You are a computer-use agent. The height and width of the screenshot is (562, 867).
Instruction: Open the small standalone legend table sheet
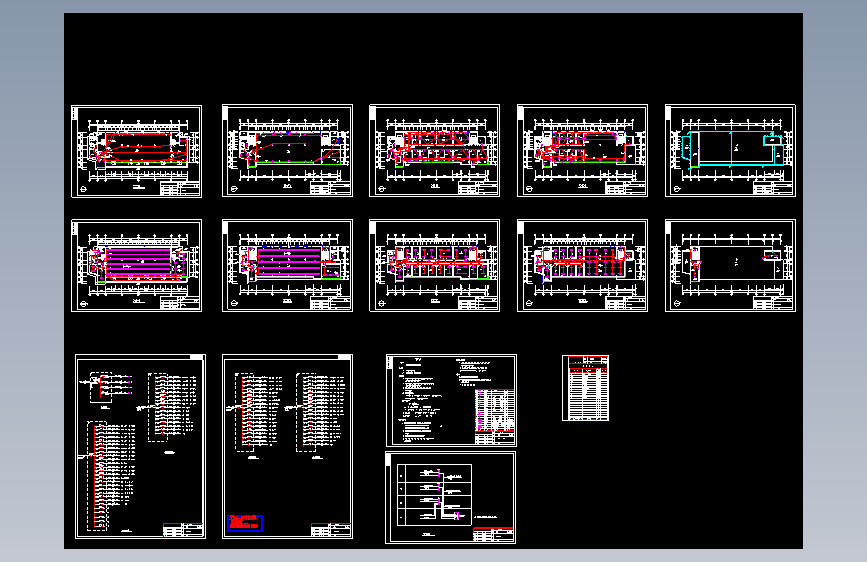[586, 388]
